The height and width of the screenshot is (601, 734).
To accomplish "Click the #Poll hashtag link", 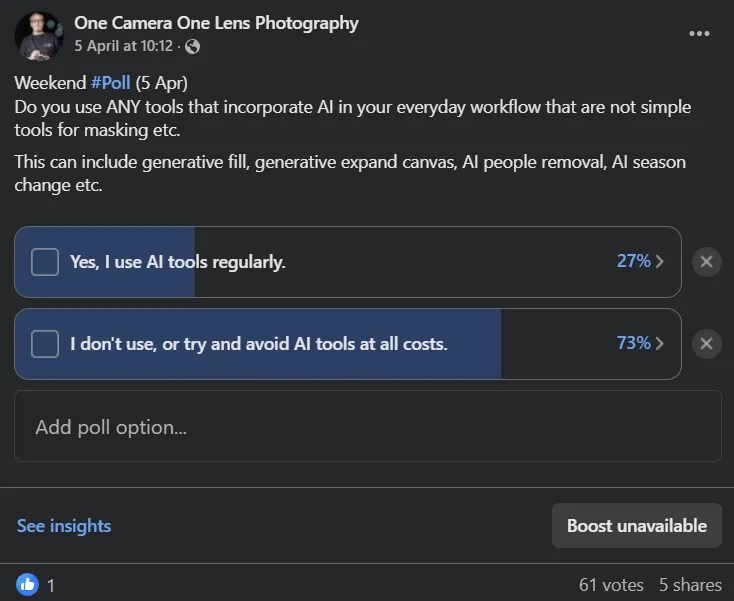I will 110,83.
